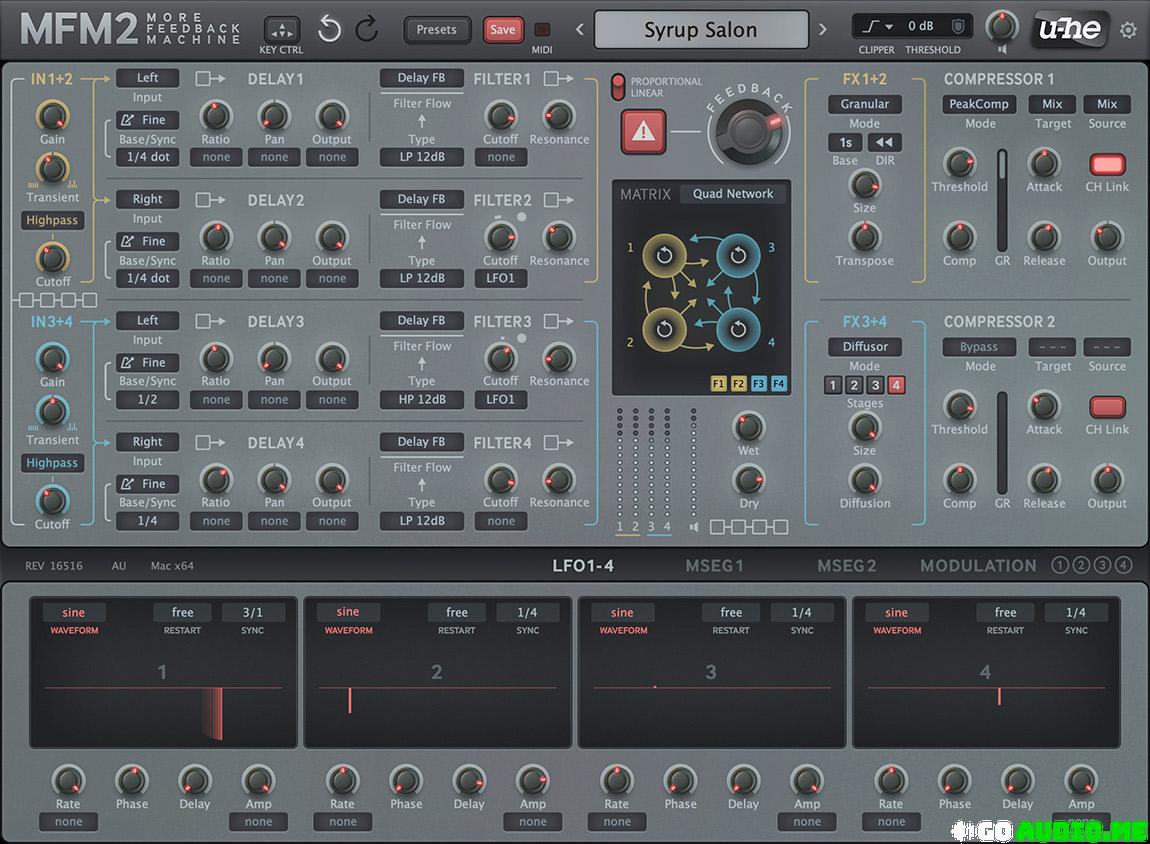1150x844 pixels.
Task: Switch to MSEG1 tab
Action: coord(714,565)
